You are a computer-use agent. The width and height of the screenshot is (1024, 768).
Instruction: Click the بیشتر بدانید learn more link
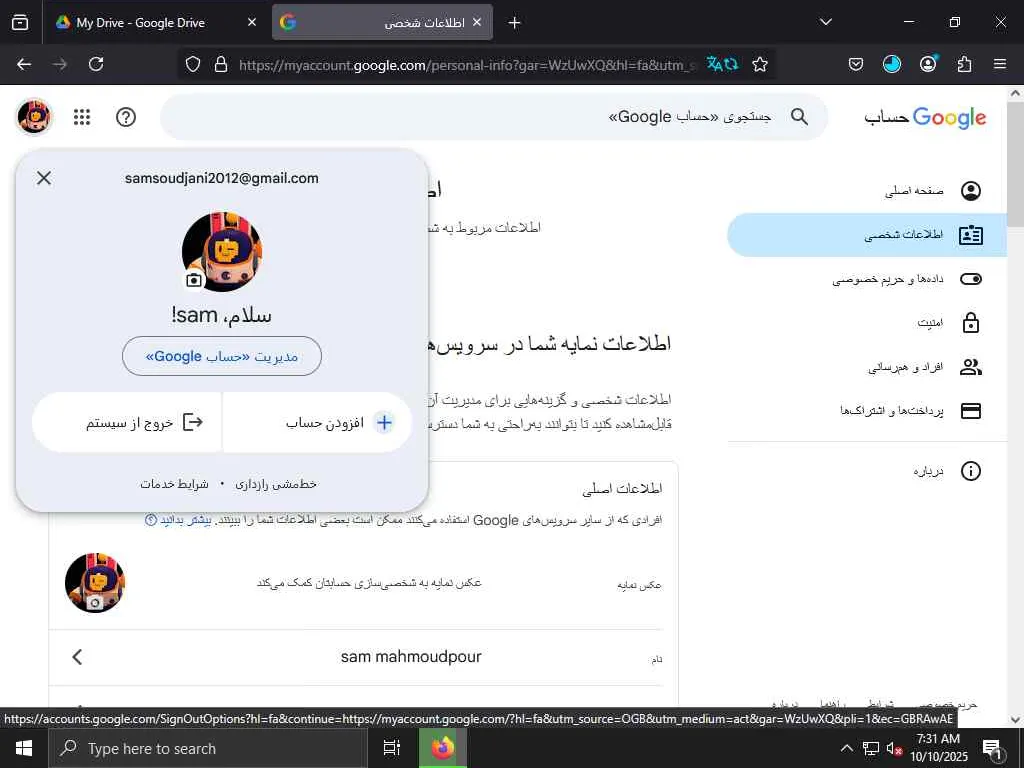[x=185, y=520]
